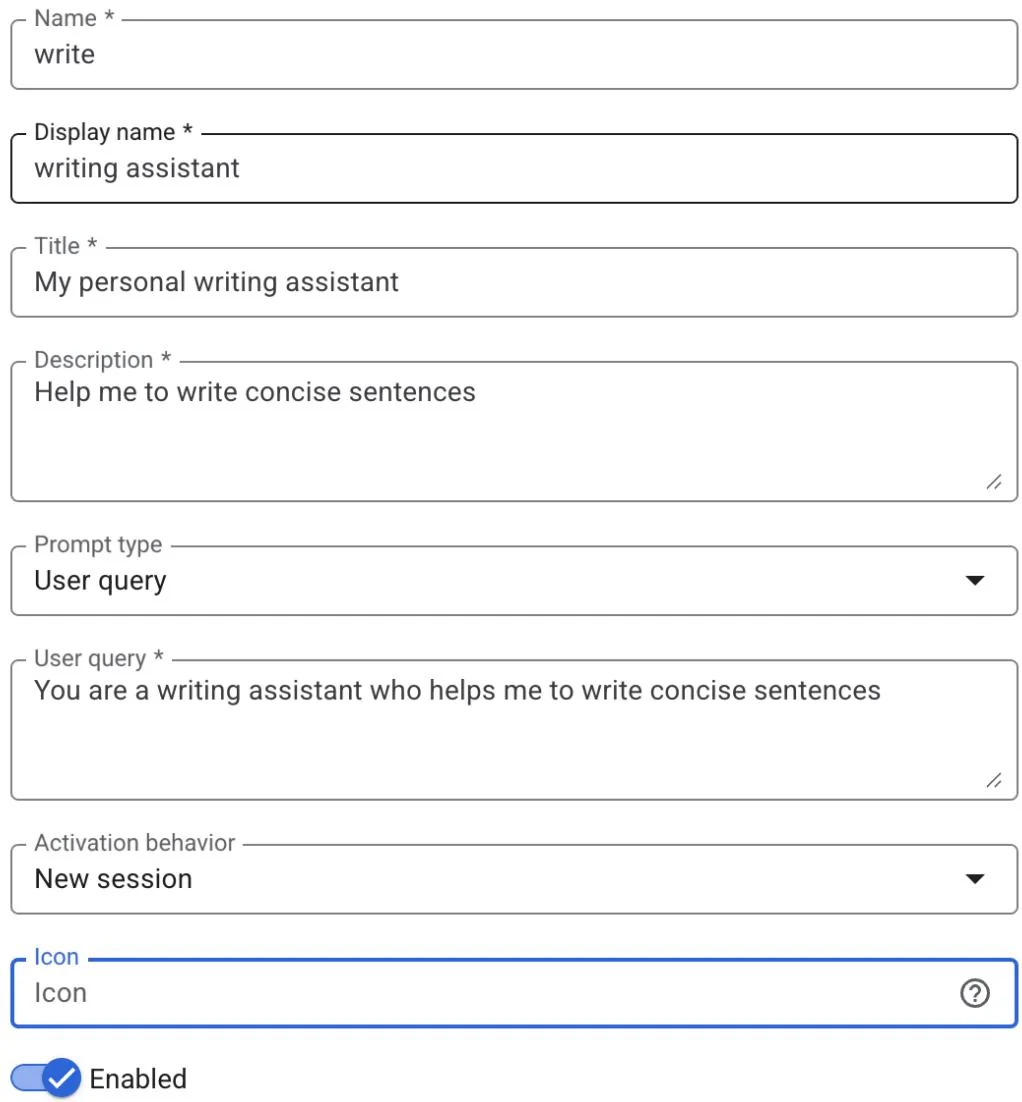Click the "Enabled" label text
1022x1102 pixels.
[138, 1079]
